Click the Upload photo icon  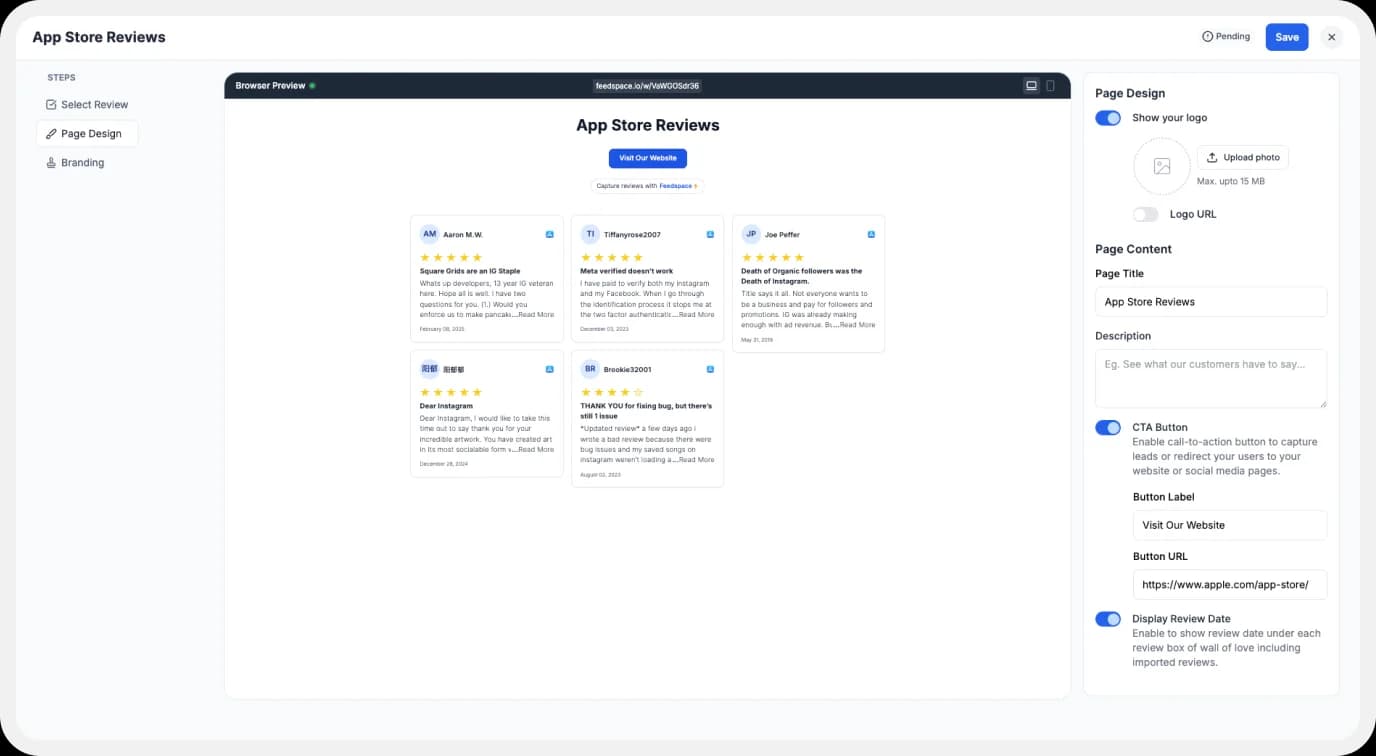1213,157
